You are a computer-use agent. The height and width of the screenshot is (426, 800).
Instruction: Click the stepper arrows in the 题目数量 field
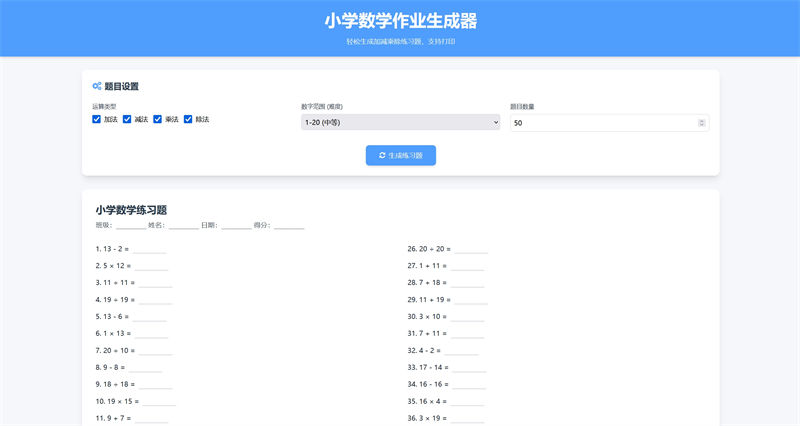702,123
